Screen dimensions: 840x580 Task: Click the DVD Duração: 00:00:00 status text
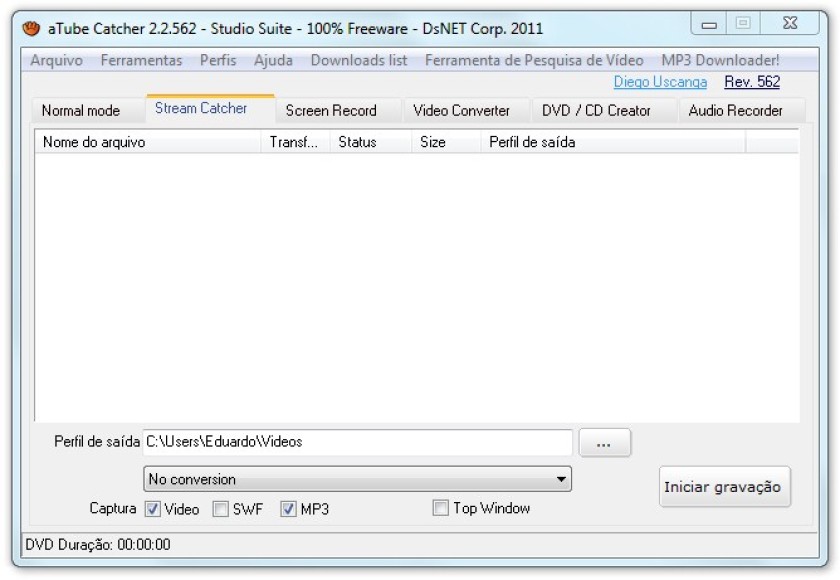point(98,545)
